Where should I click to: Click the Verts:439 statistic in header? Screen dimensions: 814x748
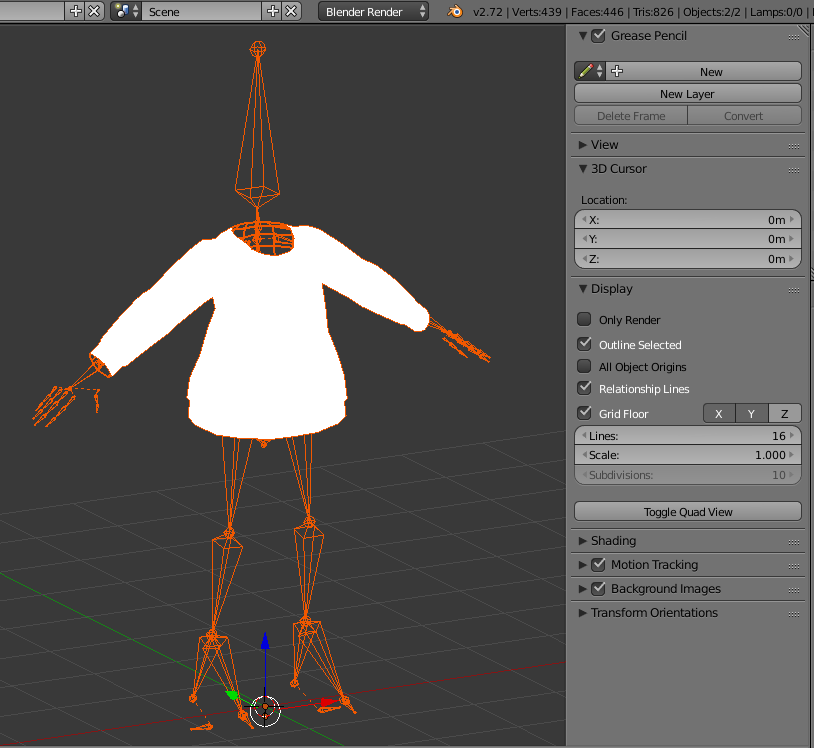coord(537,11)
